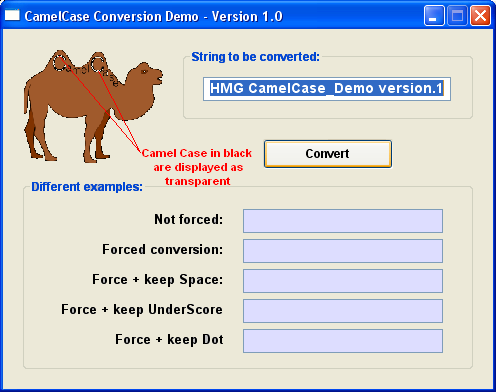Click the 'Force + keep UnderScore' label
The height and width of the screenshot is (392, 496).
click(x=142, y=309)
